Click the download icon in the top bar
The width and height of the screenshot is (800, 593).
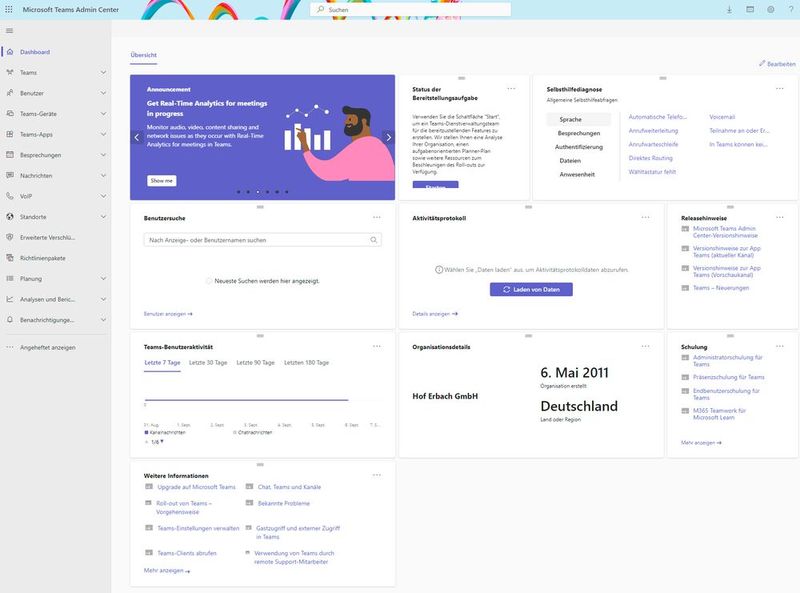(729, 8)
